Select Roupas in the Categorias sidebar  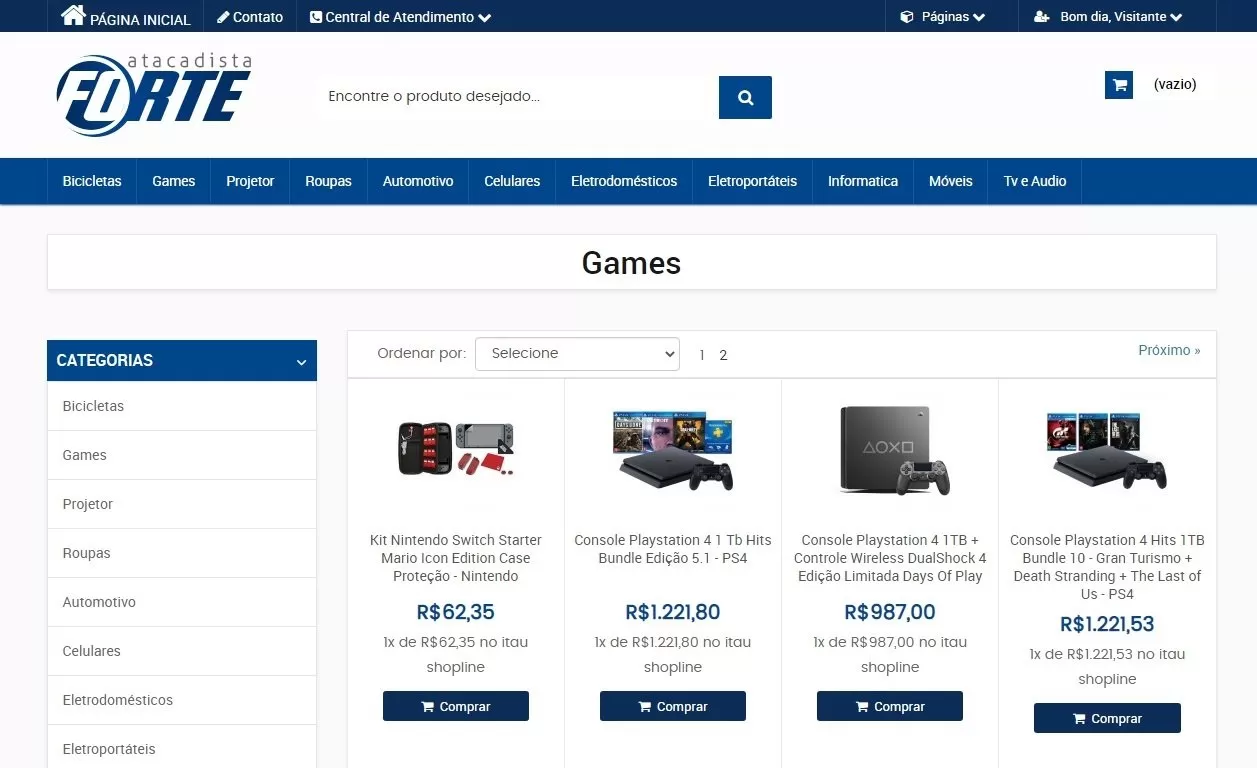coord(182,553)
